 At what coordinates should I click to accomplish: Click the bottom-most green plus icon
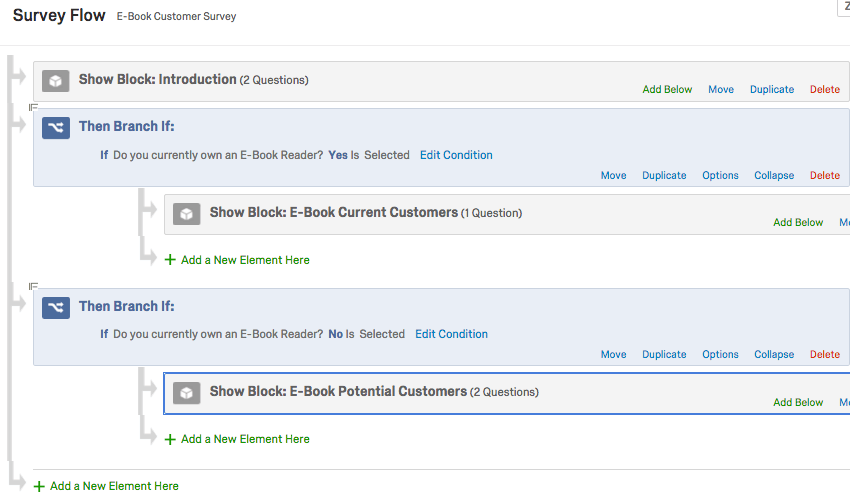pos(39,486)
